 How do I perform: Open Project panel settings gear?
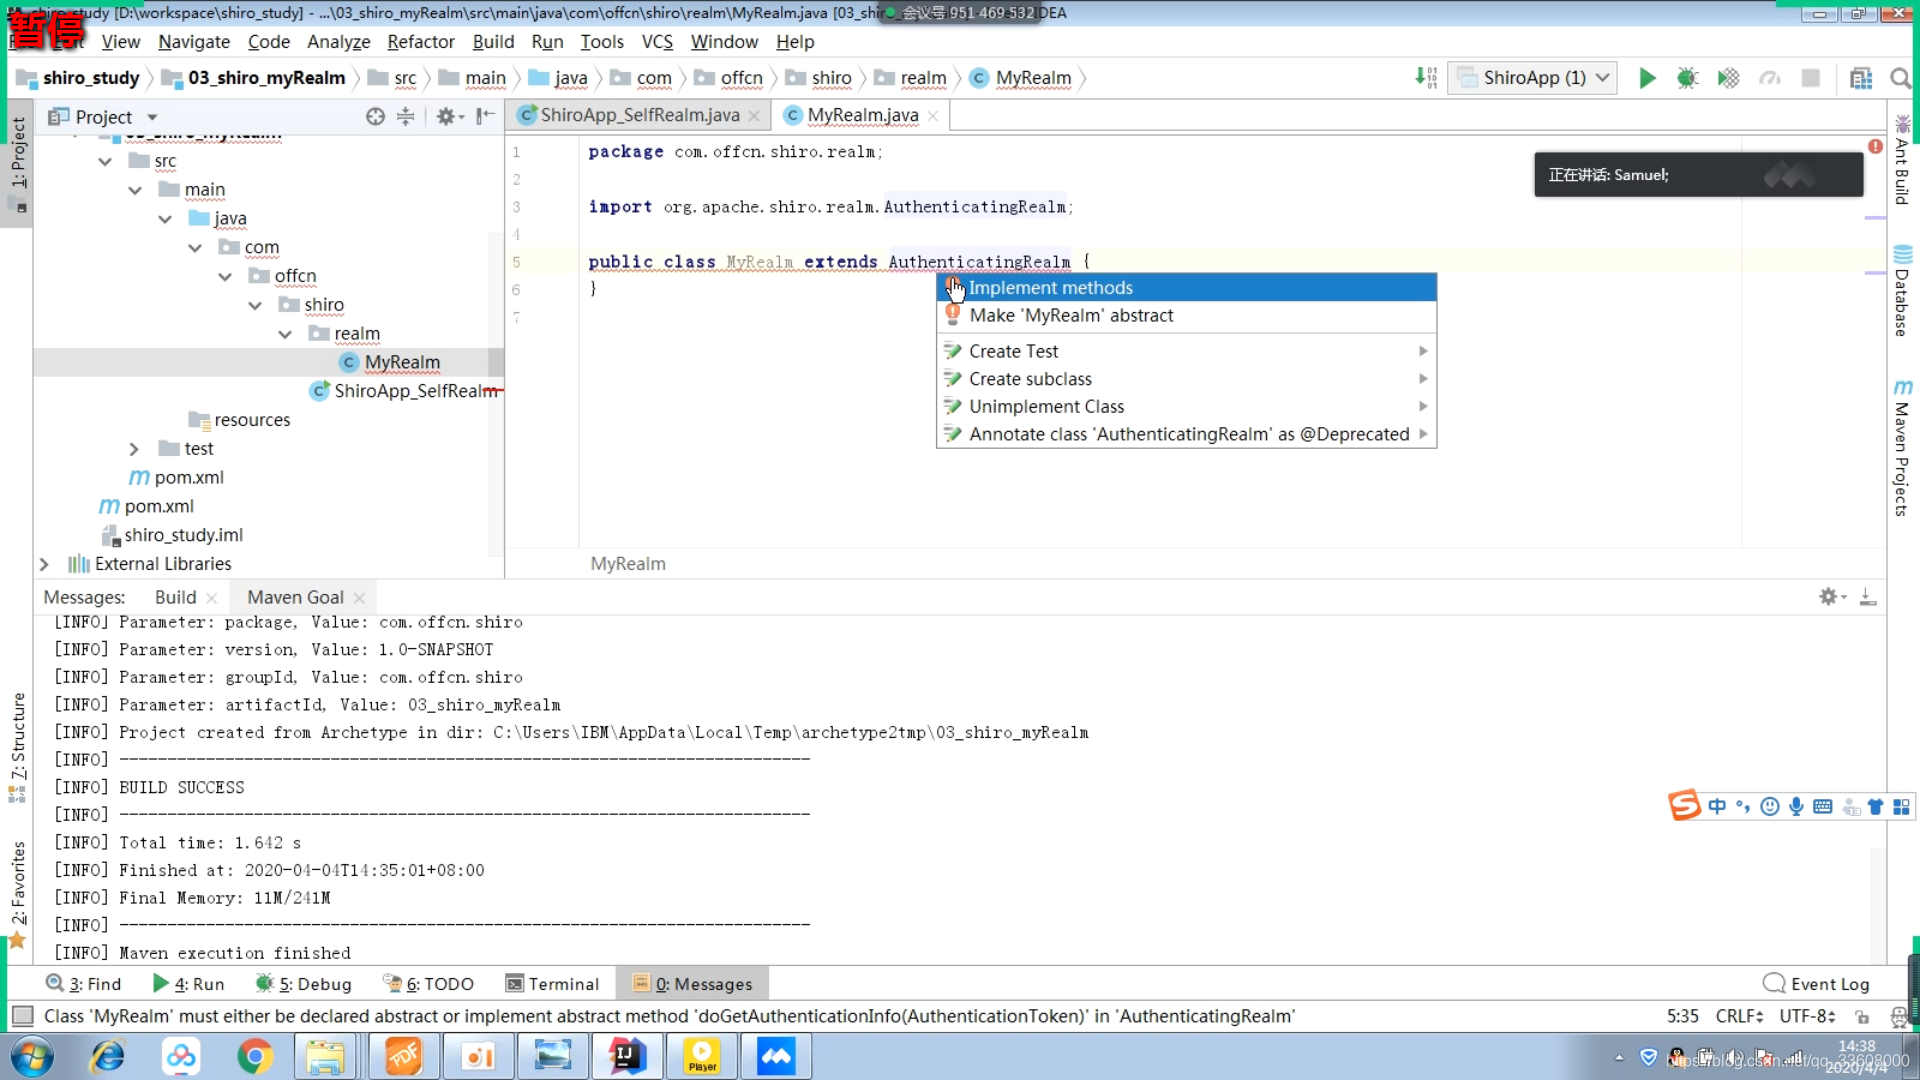click(x=446, y=116)
